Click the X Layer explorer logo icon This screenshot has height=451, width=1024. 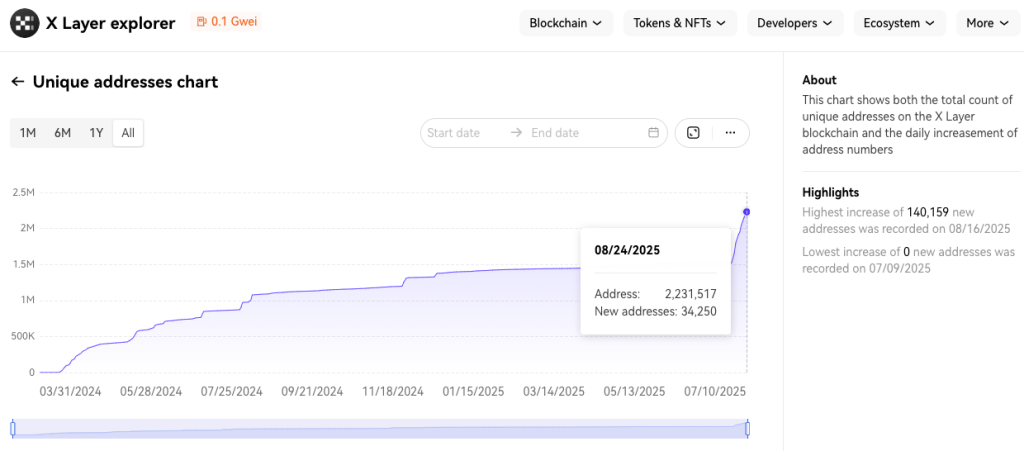coord(24,23)
